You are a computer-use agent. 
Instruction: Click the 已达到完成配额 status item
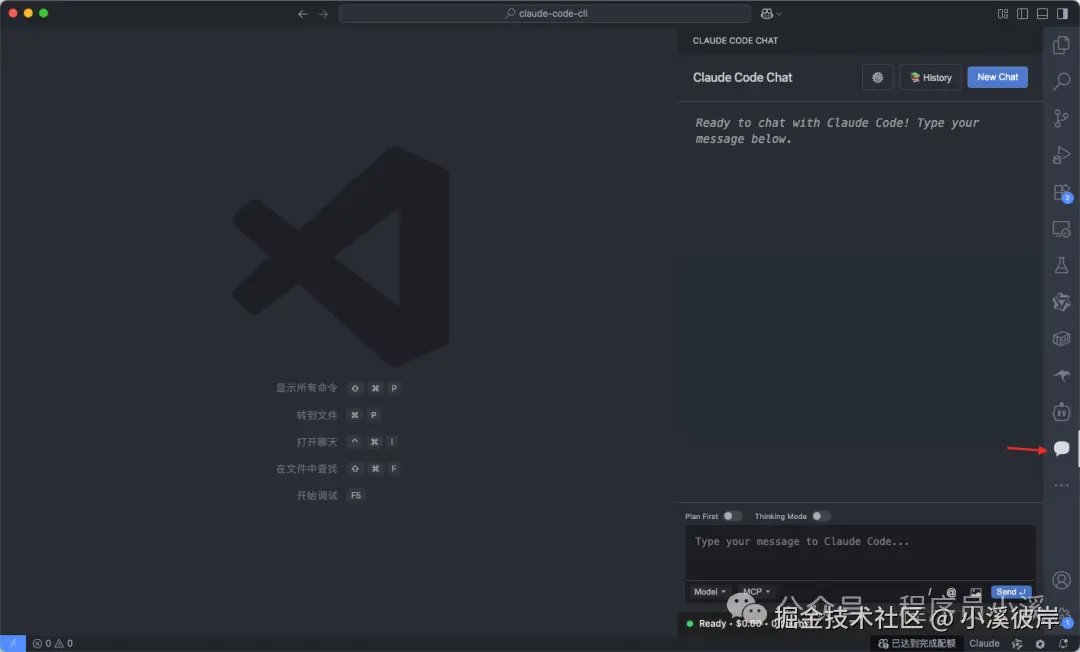point(917,644)
